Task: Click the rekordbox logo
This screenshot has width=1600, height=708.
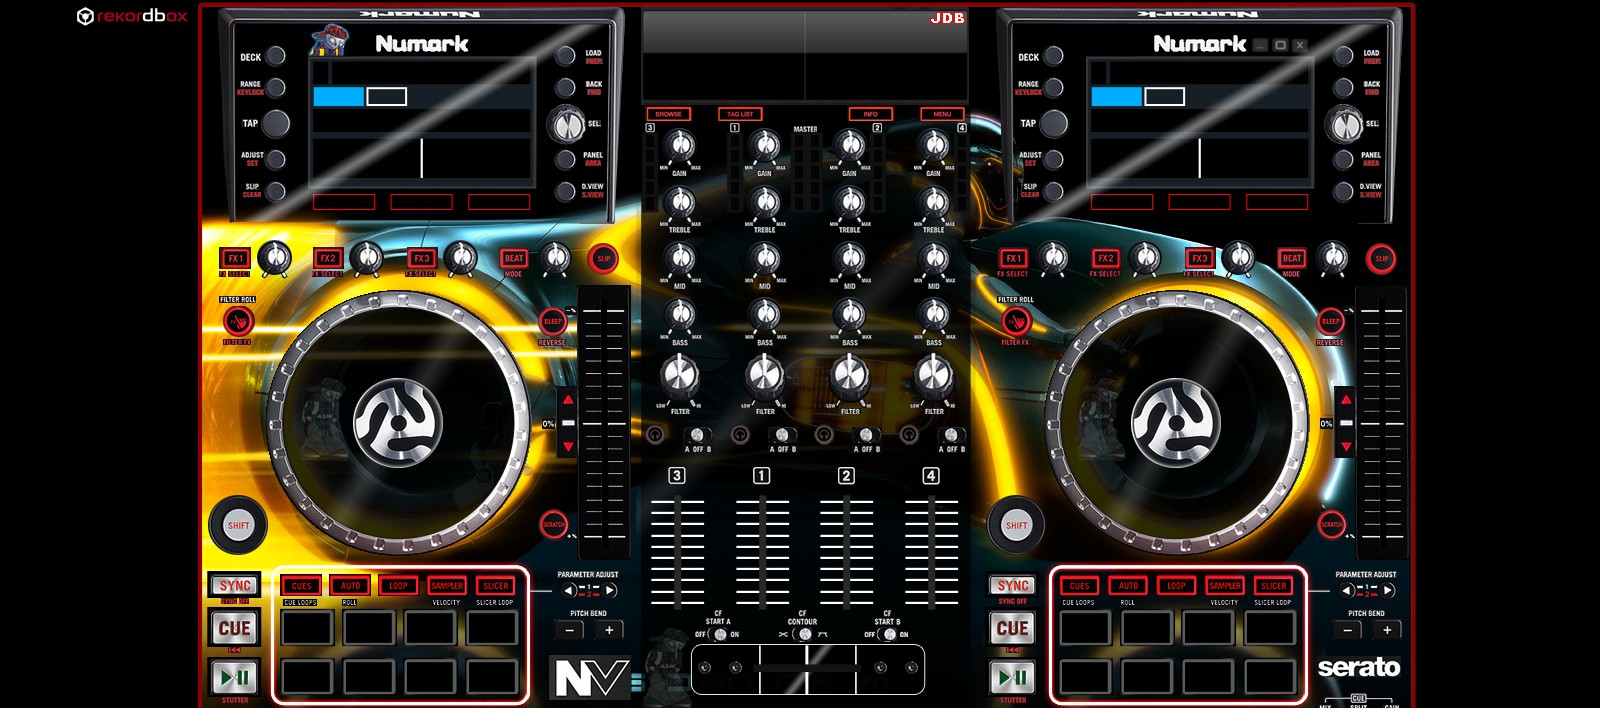Action: click(132, 16)
